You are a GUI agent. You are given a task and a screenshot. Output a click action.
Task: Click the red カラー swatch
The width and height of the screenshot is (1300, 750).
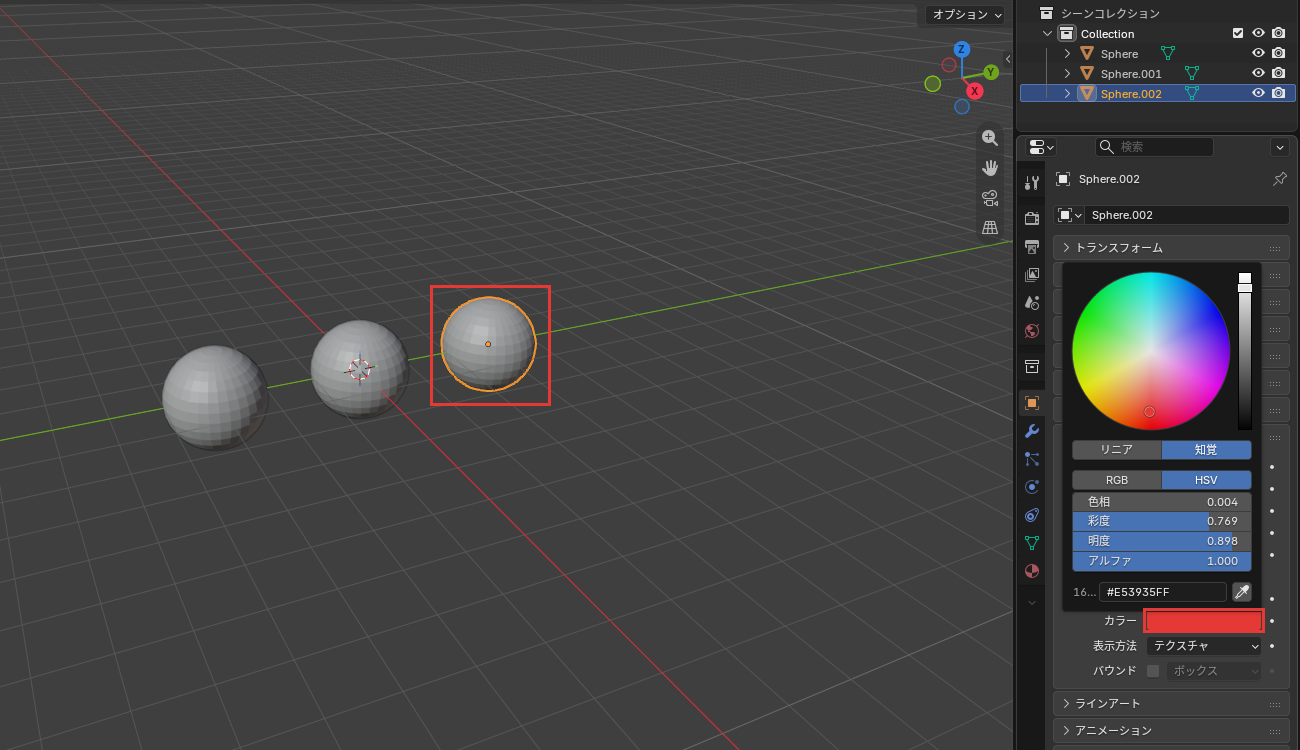coord(1204,621)
